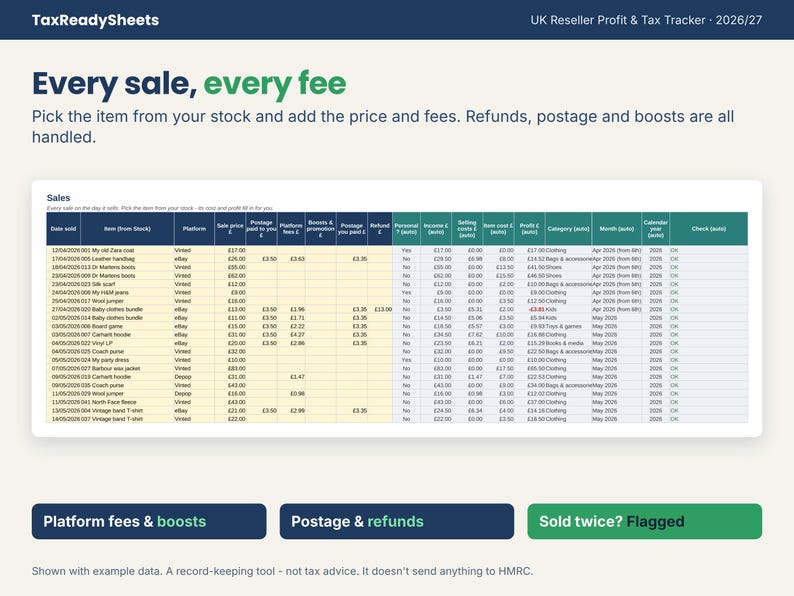Click the 'Sales' sheet title
794x596 pixels.
tap(58, 197)
